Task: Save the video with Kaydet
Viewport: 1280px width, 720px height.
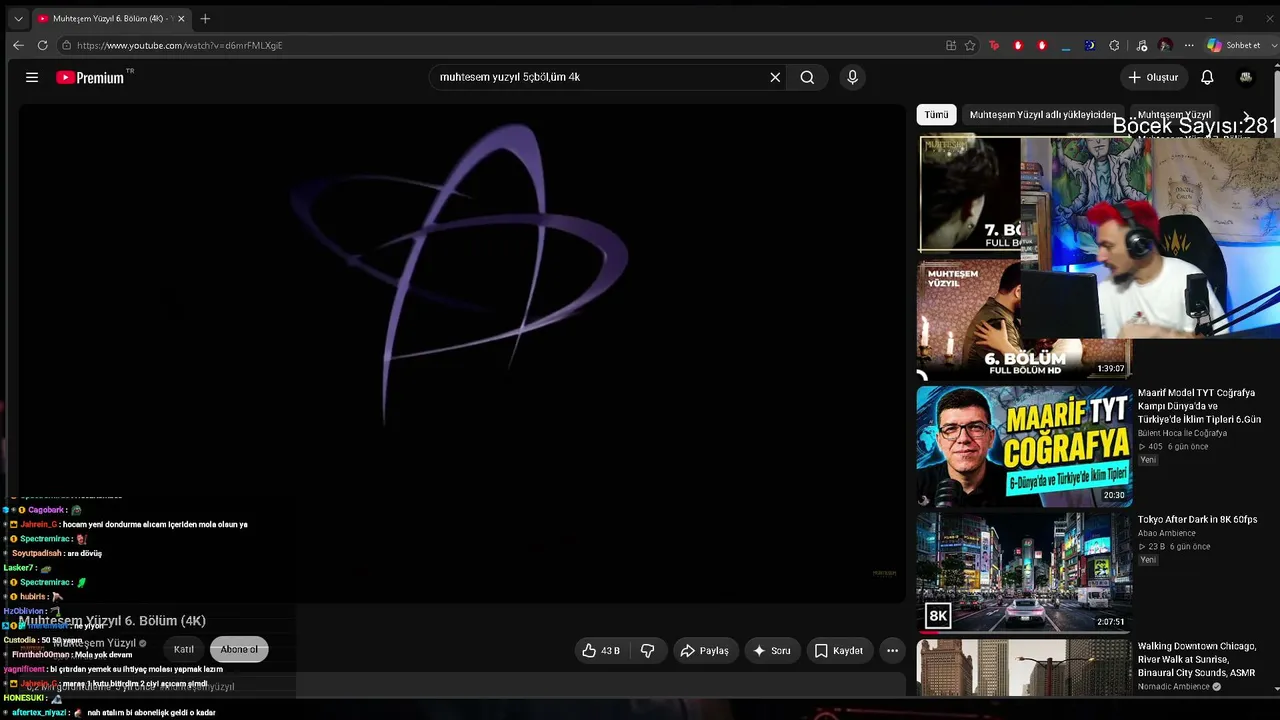Action: pyautogui.click(x=838, y=651)
